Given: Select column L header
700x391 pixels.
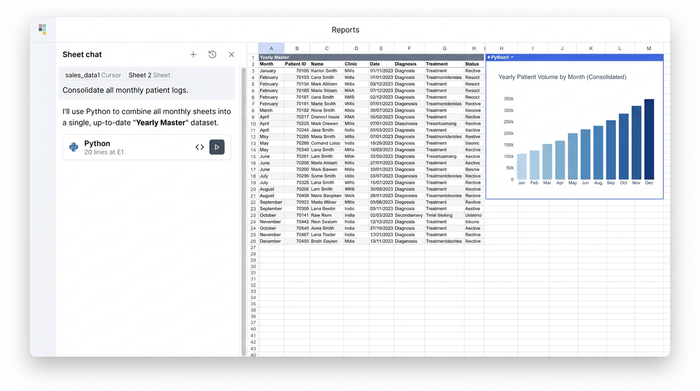Looking at the screenshot, I should pyautogui.click(x=620, y=48).
